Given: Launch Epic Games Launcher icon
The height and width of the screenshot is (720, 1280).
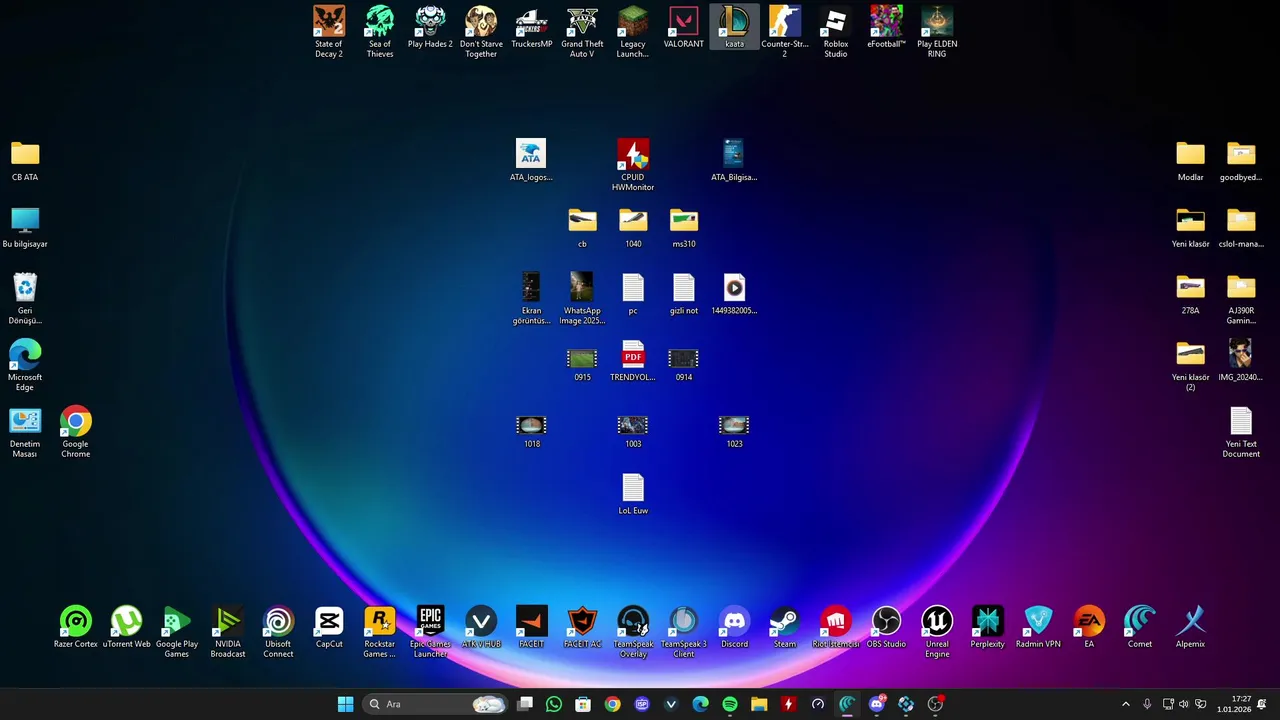Looking at the screenshot, I should pyautogui.click(x=430, y=632).
